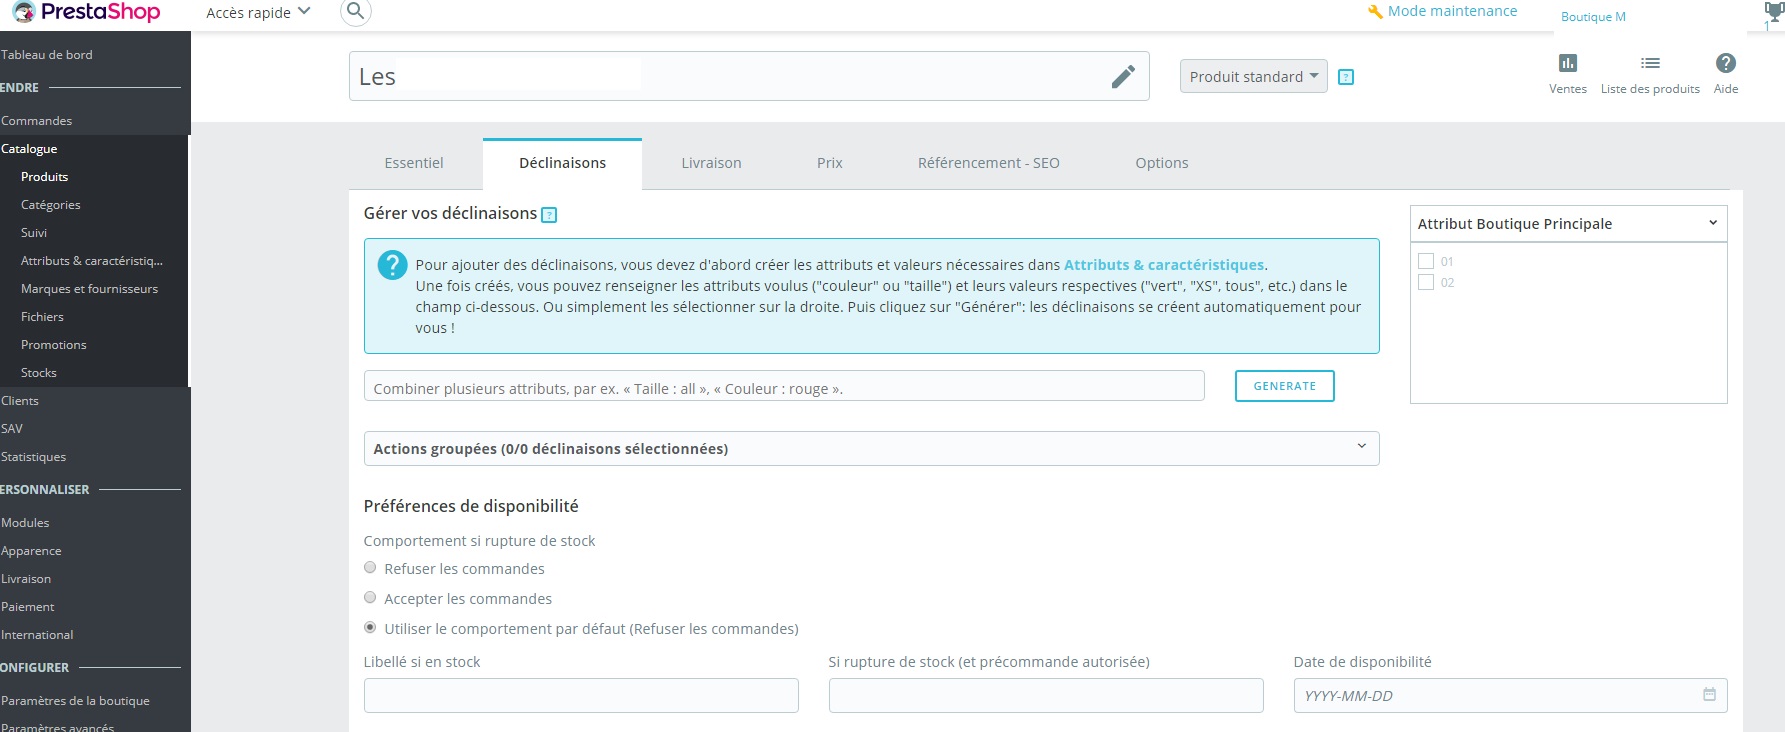This screenshot has height=732, width=1785.
Task: Open Catégories submenu item
Action: click(x=51, y=205)
